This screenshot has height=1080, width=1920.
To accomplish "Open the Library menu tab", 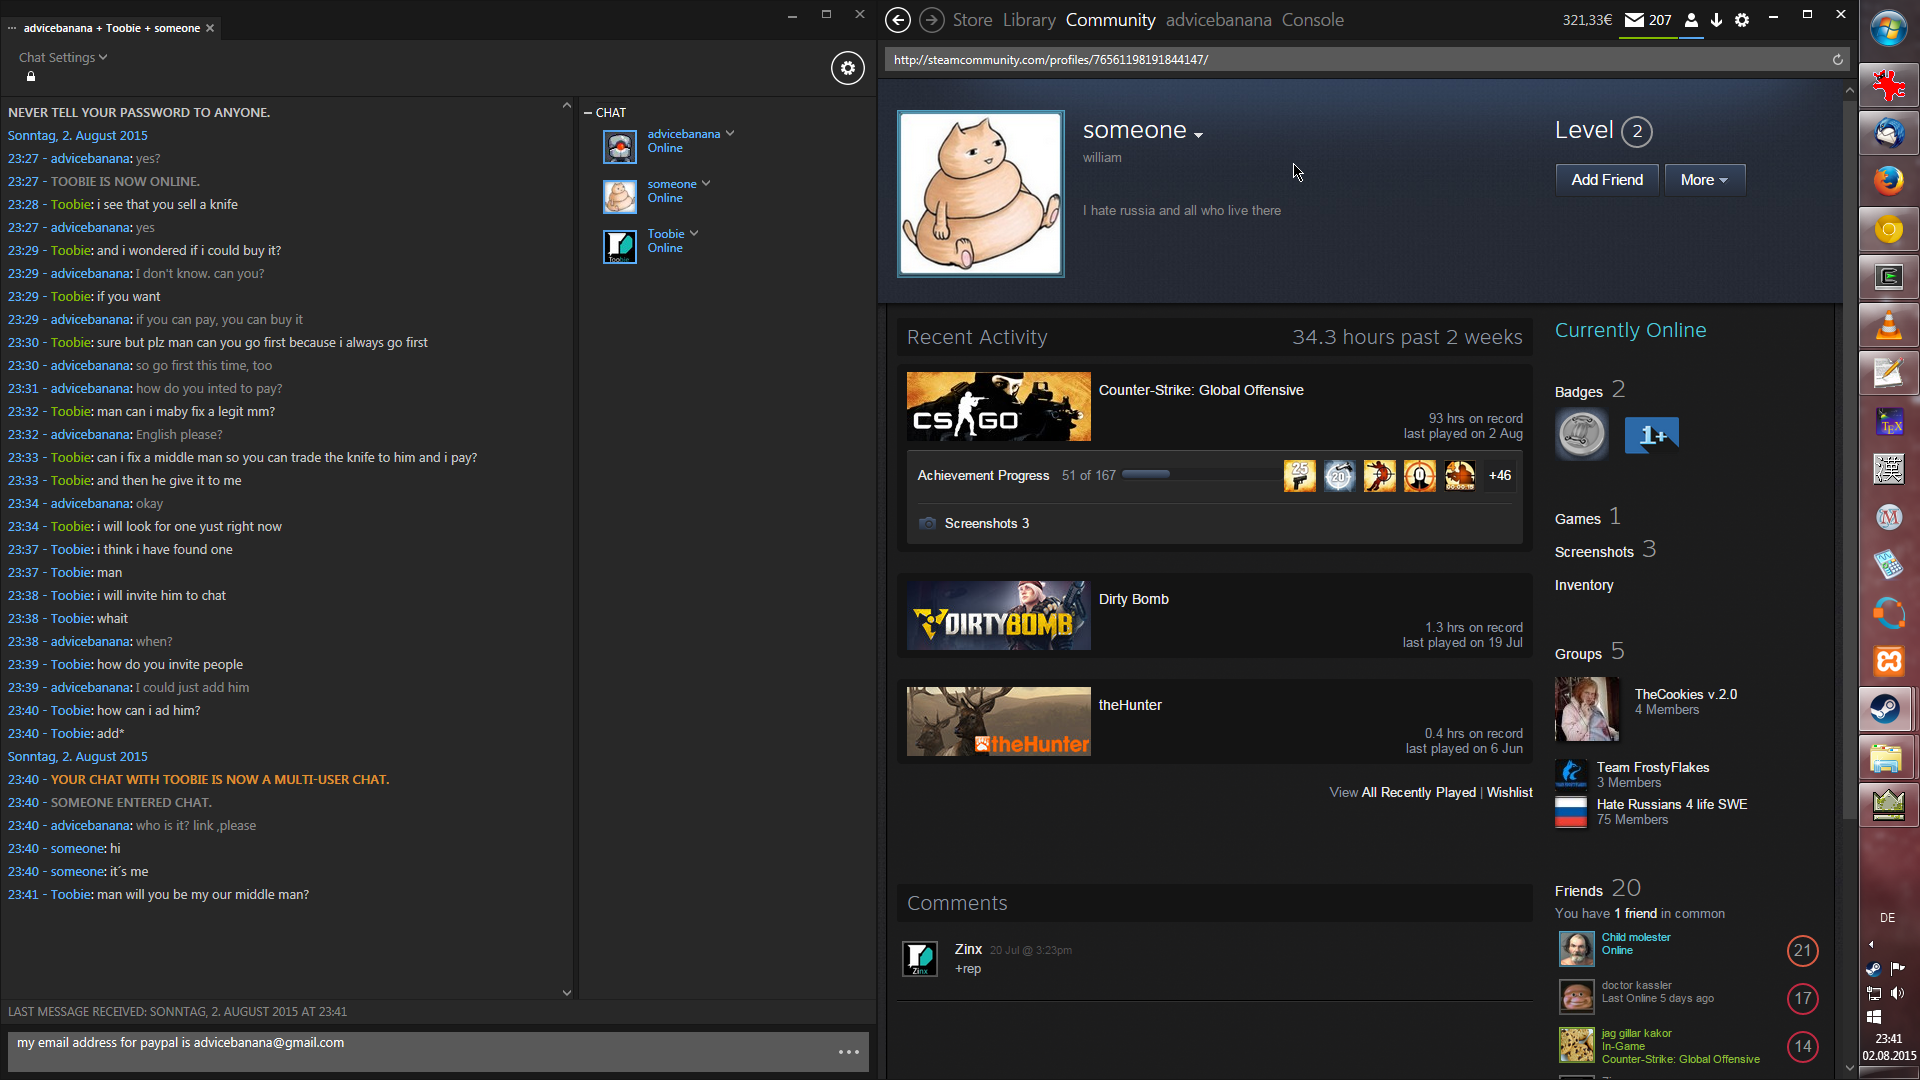I will tap(1029, 20).
